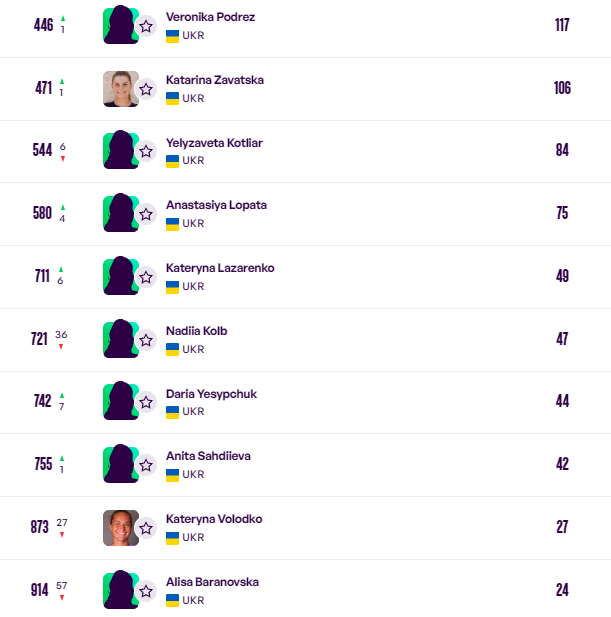611x617 pixels.
Task: Go to Yelyzaveta Kotliar's player page
Action: (214, 143)
